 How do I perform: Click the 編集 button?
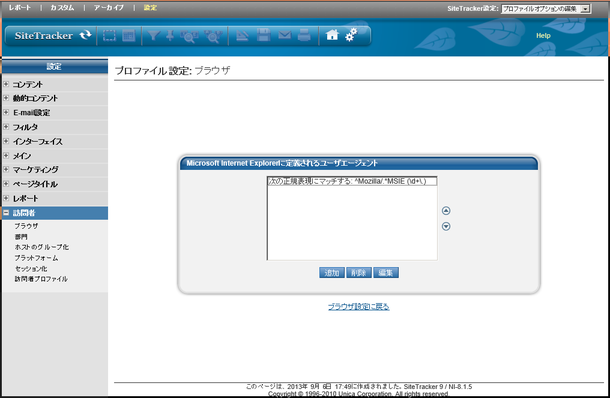coord(386,273)
